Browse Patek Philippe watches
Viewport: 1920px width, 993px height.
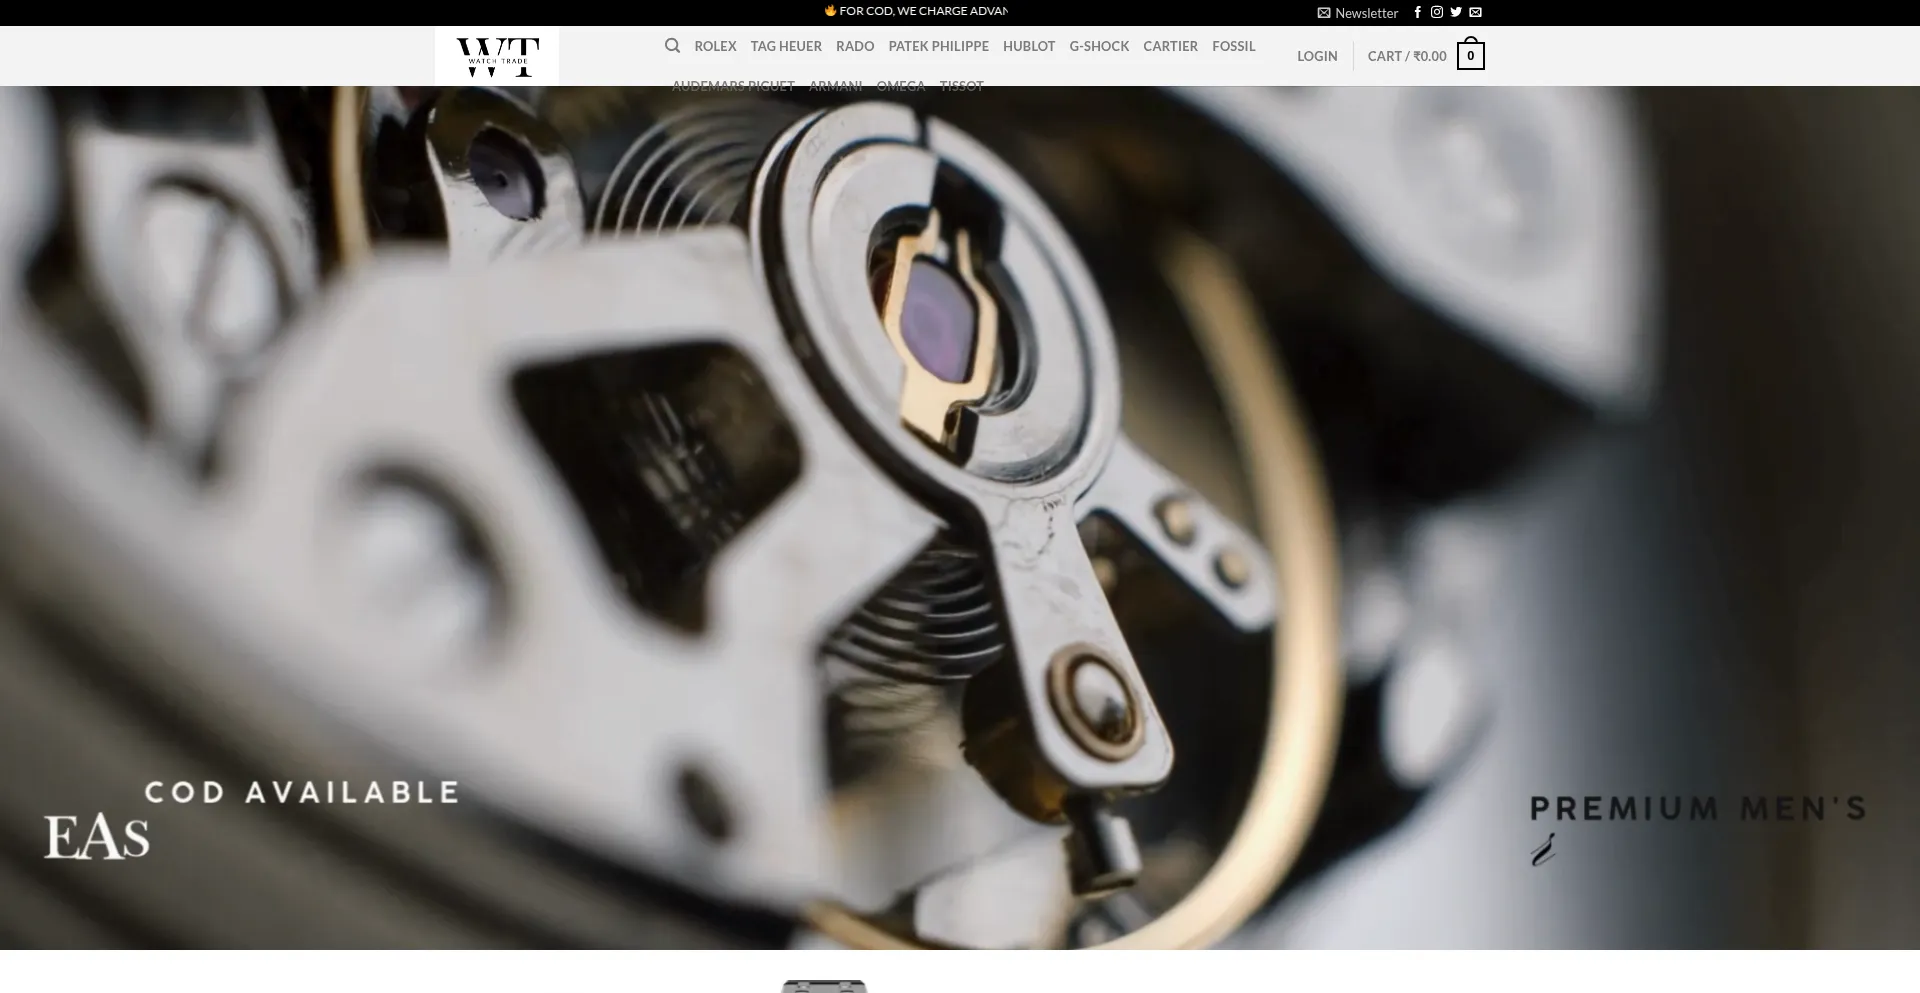point(938,46)
